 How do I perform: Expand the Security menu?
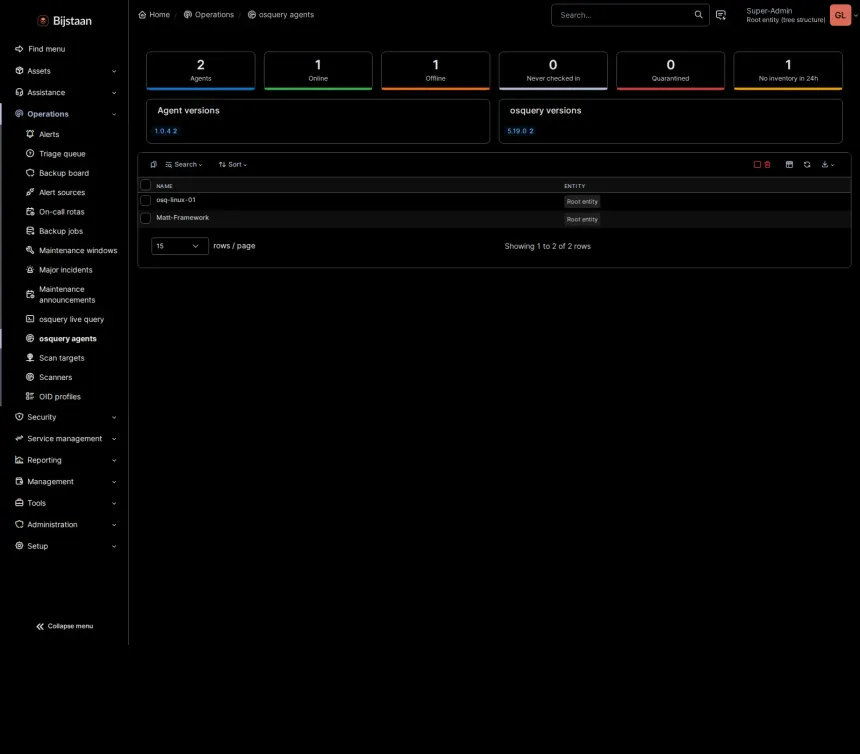65,417
